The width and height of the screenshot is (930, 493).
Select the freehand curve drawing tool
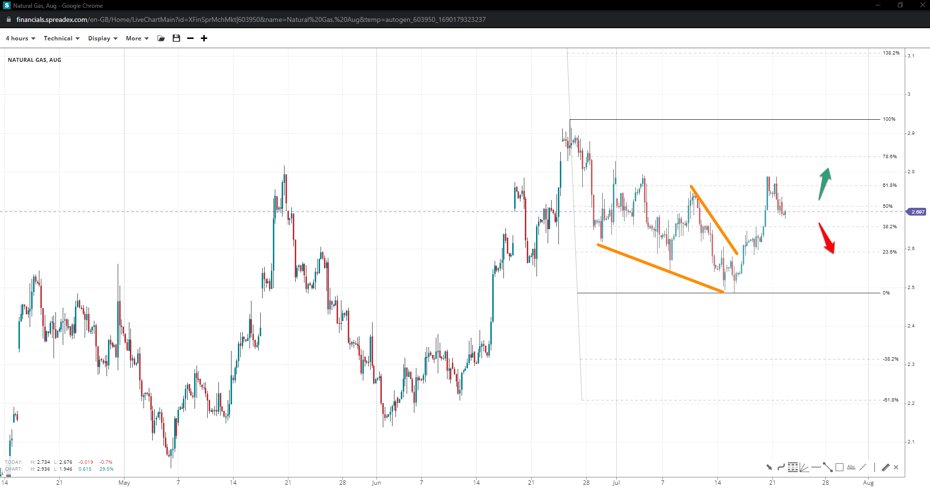781,467
